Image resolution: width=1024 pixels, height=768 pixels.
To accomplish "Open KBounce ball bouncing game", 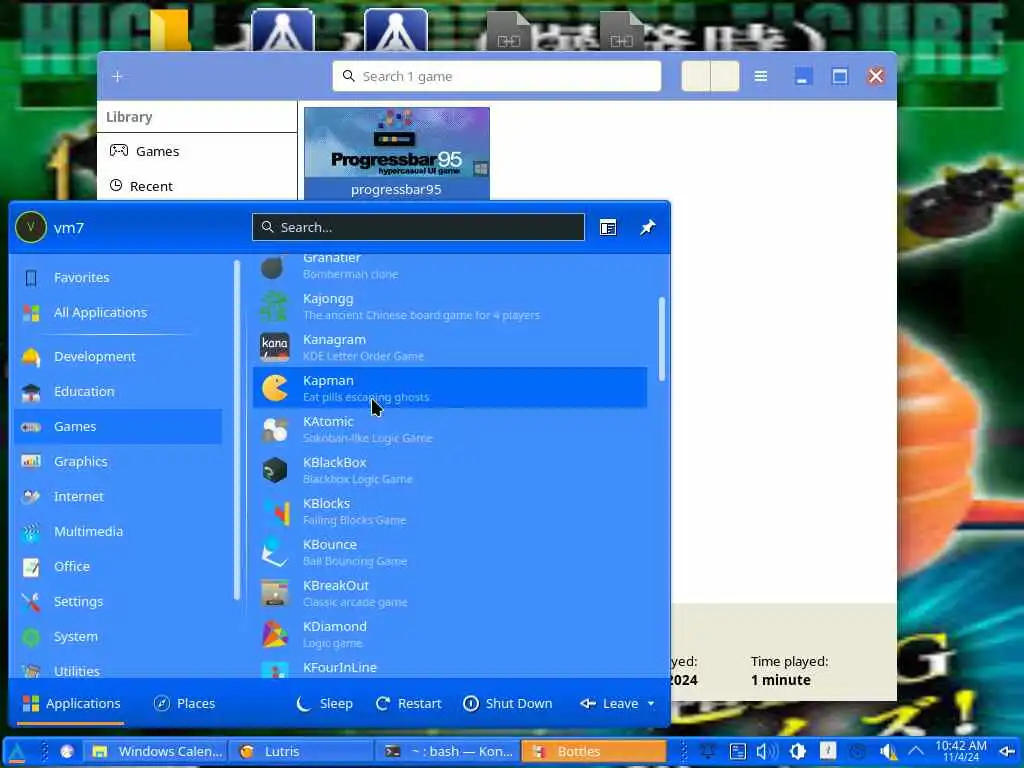I will [x=450, y=552].
